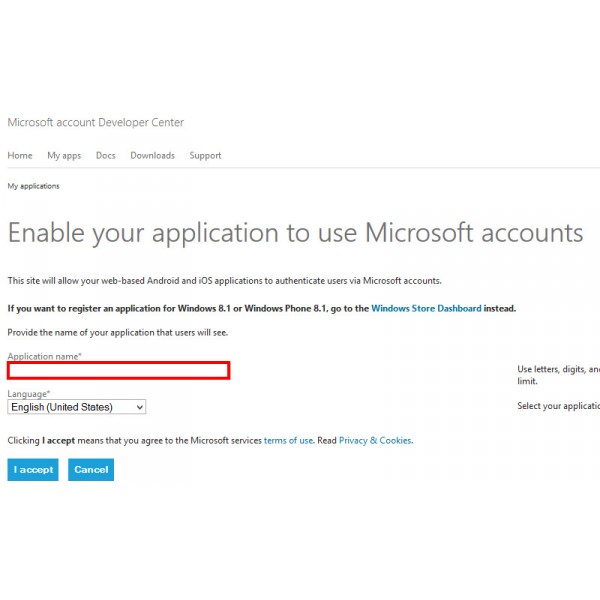
Task: Click the 'Provide the name of your application' text
Action: pyautogui.click(x=118, y=333)
